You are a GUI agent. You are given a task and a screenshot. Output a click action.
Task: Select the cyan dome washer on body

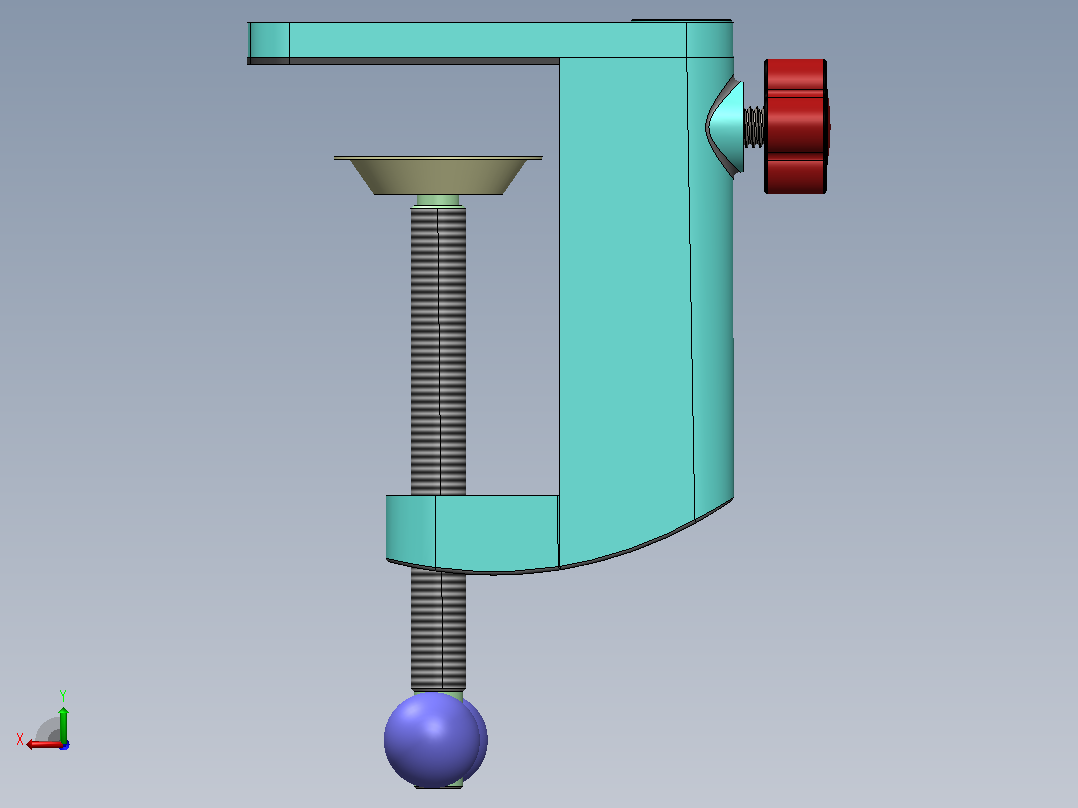pyautogui.click(x=726, y=127)
